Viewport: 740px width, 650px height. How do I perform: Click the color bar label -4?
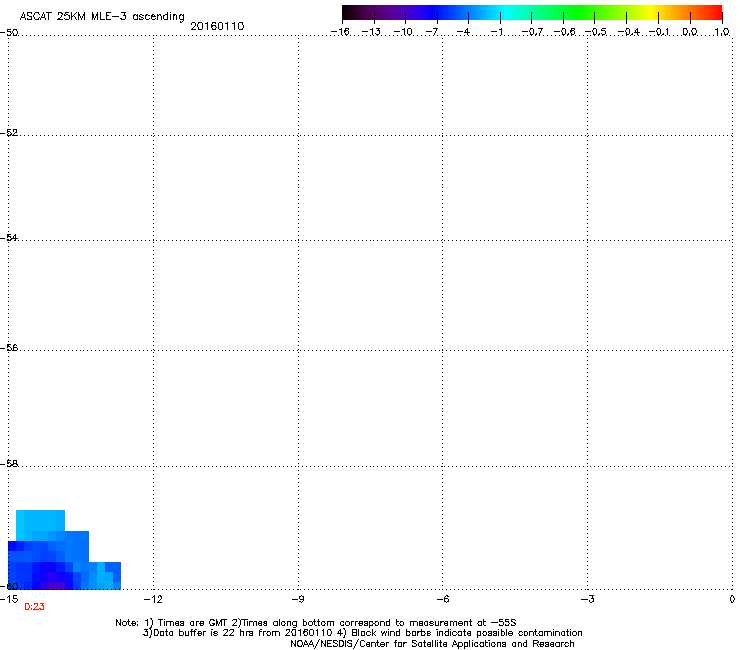[x=463, y=32]
